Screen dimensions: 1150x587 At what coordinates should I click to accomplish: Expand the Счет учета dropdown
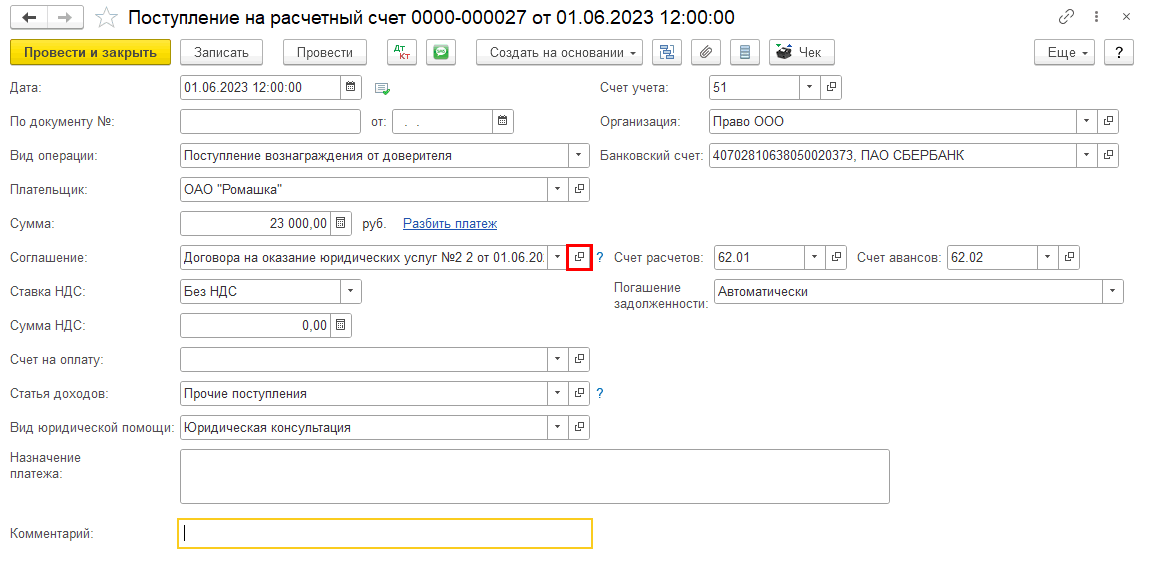[x=809, y=87]
